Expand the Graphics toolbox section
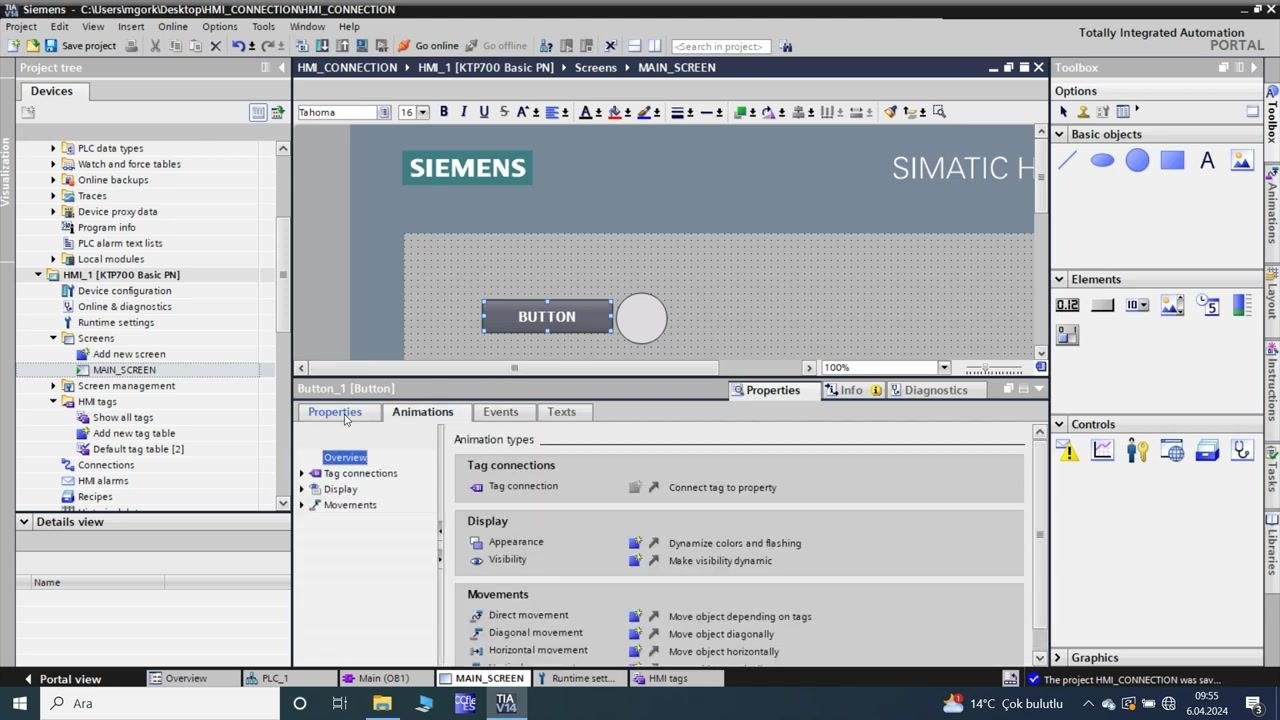 [1059, 658]
